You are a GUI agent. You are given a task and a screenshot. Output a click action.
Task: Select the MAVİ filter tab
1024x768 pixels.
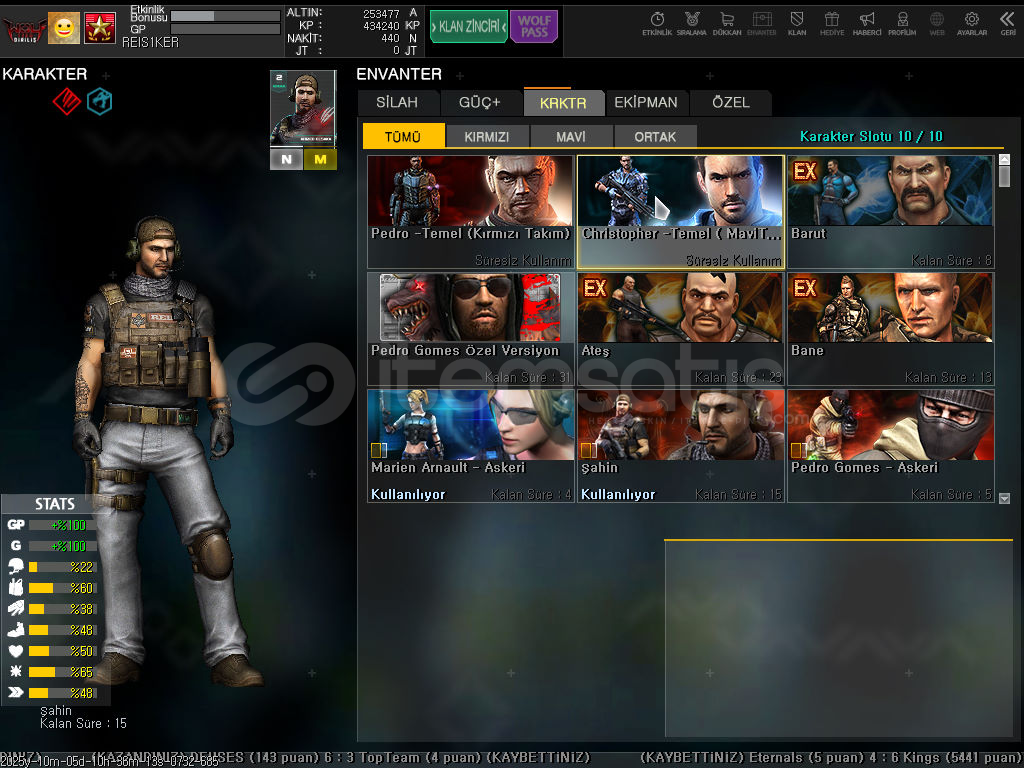tap(571, 136)
